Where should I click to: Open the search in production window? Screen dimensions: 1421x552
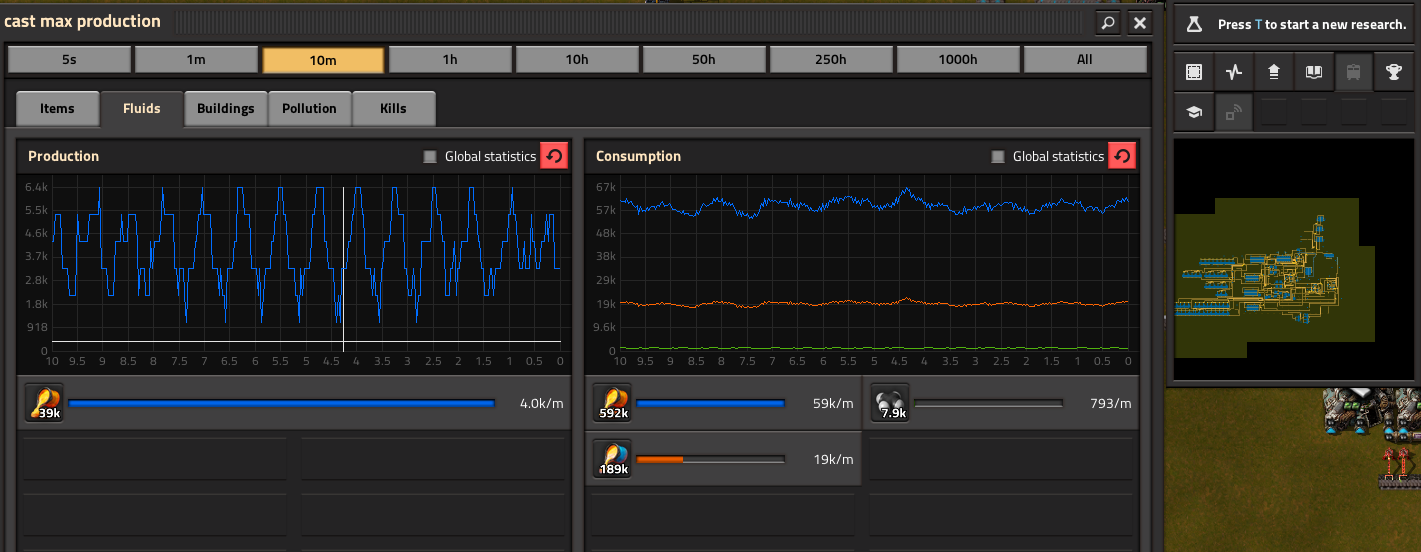(1107, 22)
